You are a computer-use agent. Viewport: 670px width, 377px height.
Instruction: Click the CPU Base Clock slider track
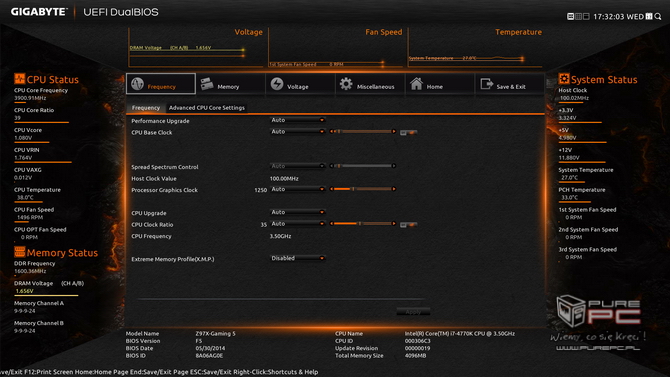[x=362, y=132]
